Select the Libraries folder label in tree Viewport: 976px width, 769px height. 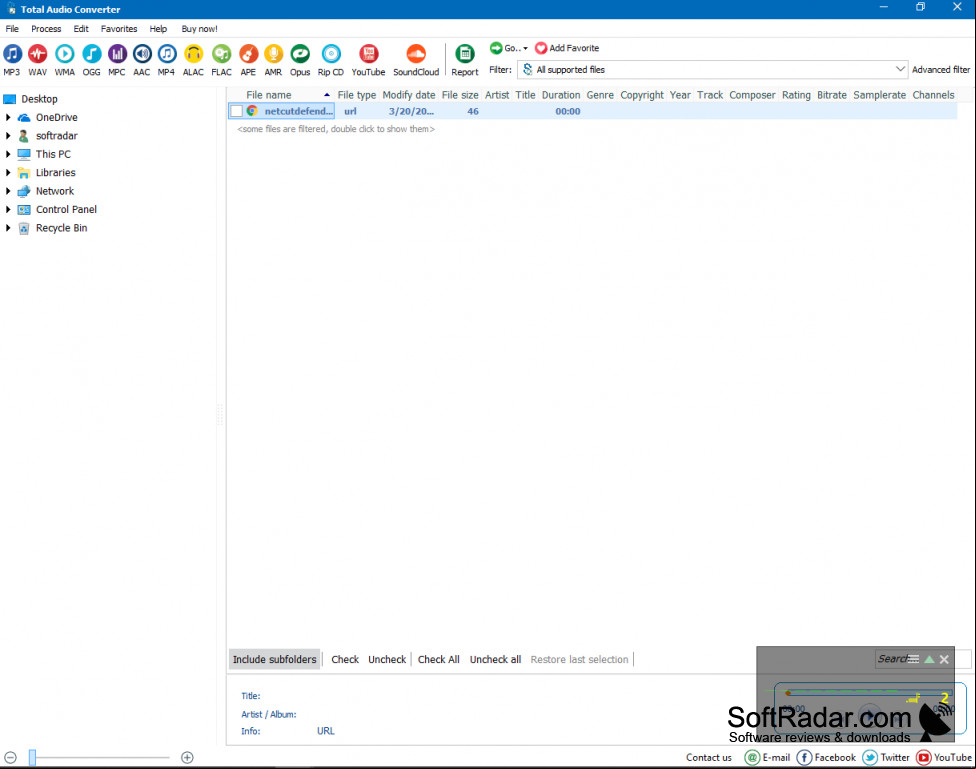[x=55, y=172]
